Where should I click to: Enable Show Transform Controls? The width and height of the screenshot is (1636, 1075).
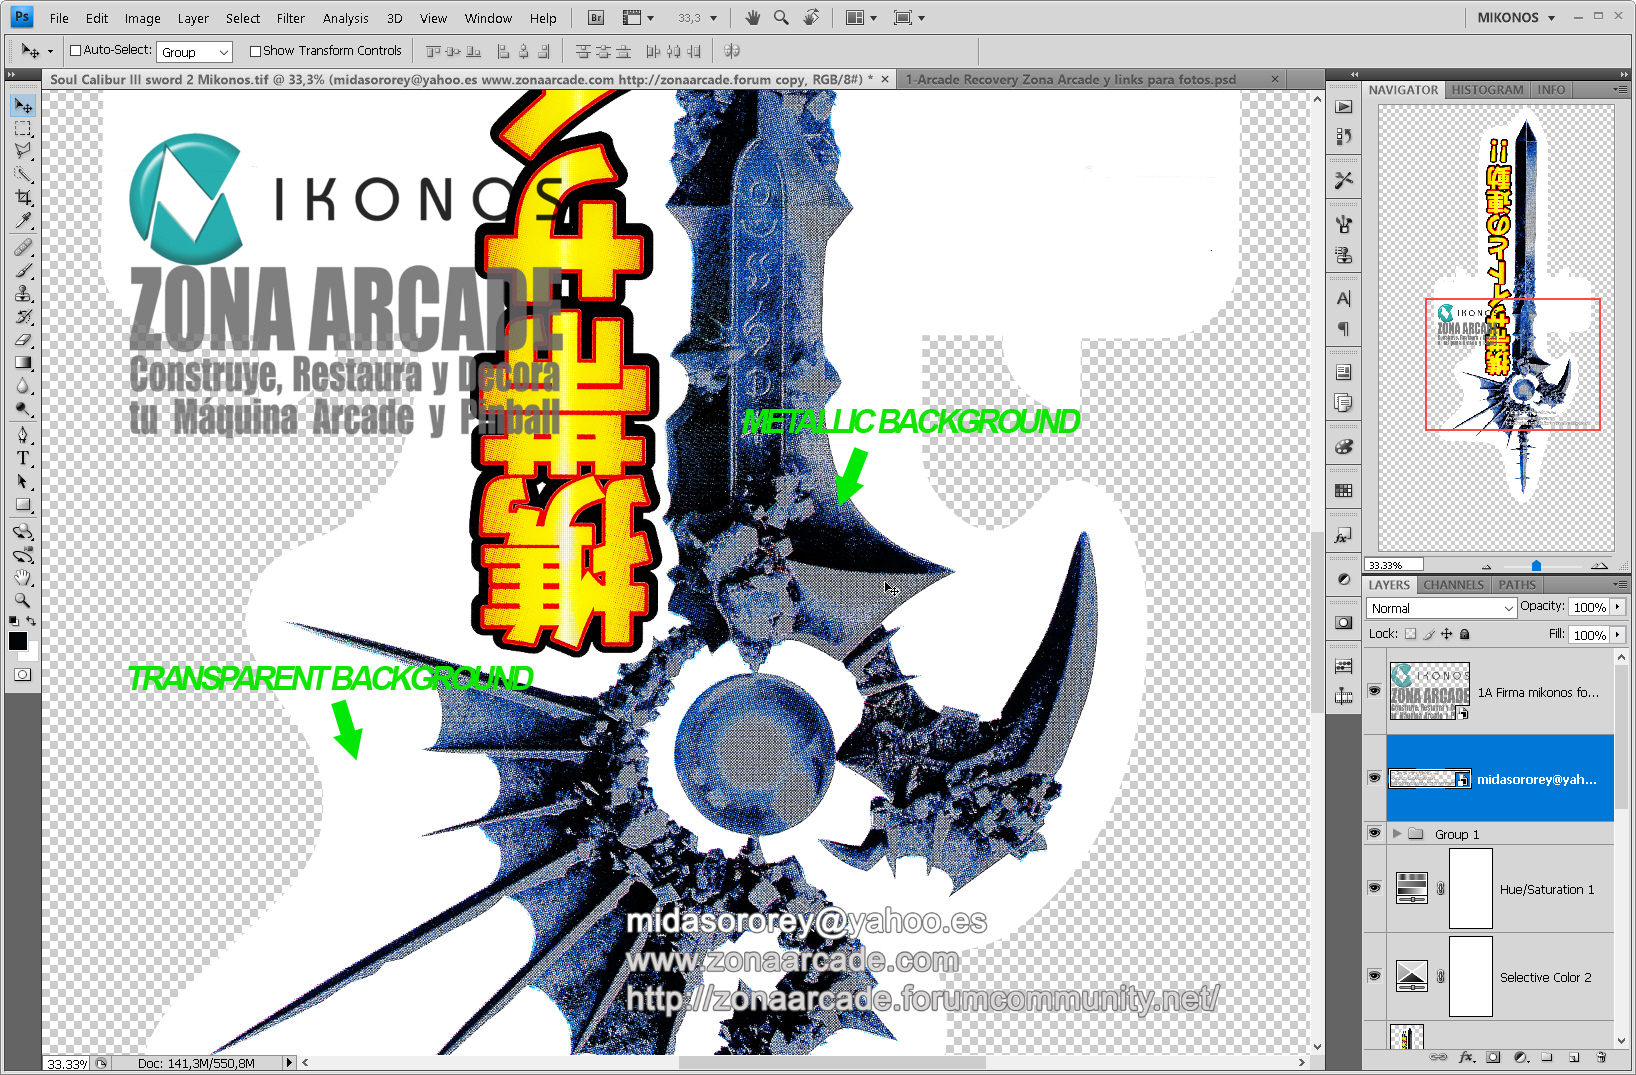pos(255,50)
